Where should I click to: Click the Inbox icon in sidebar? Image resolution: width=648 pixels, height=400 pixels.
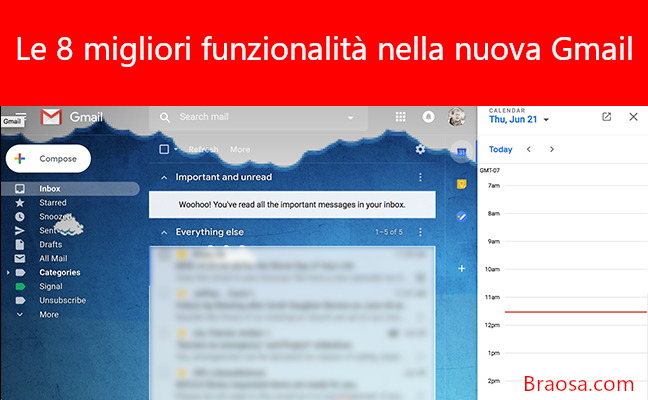tap(19, 189)
